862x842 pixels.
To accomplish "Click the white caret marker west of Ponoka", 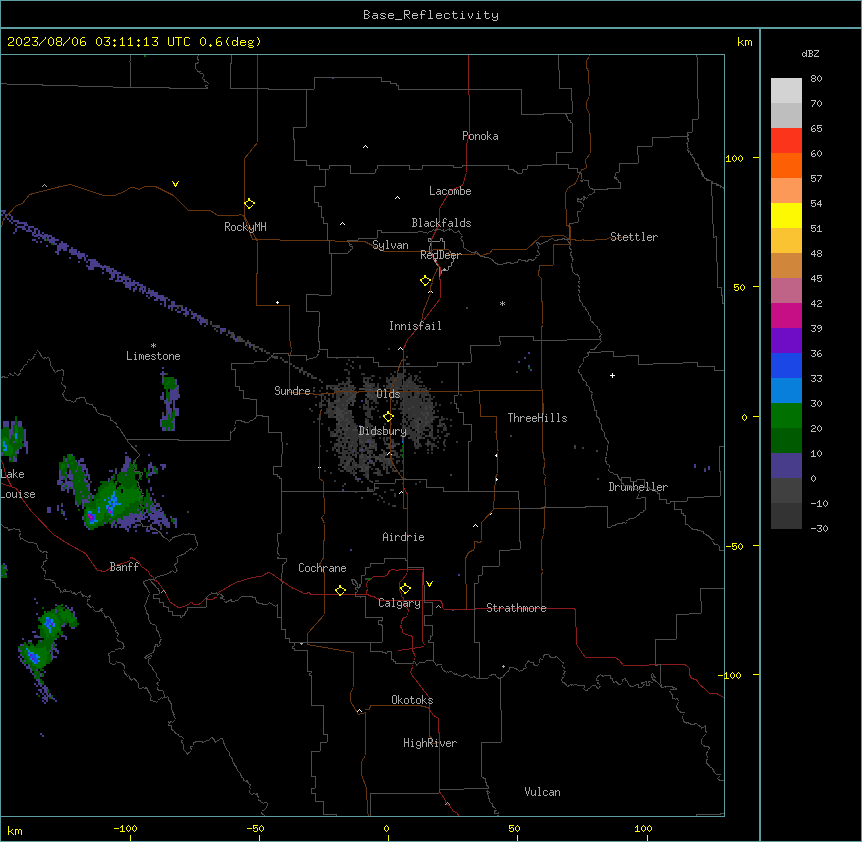I will tap(366, 147).
